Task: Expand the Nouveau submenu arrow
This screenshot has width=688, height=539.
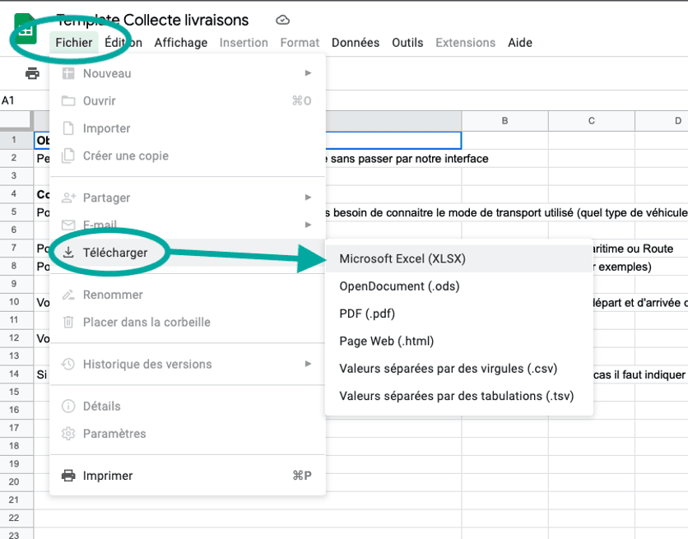Action: (308, 73)
